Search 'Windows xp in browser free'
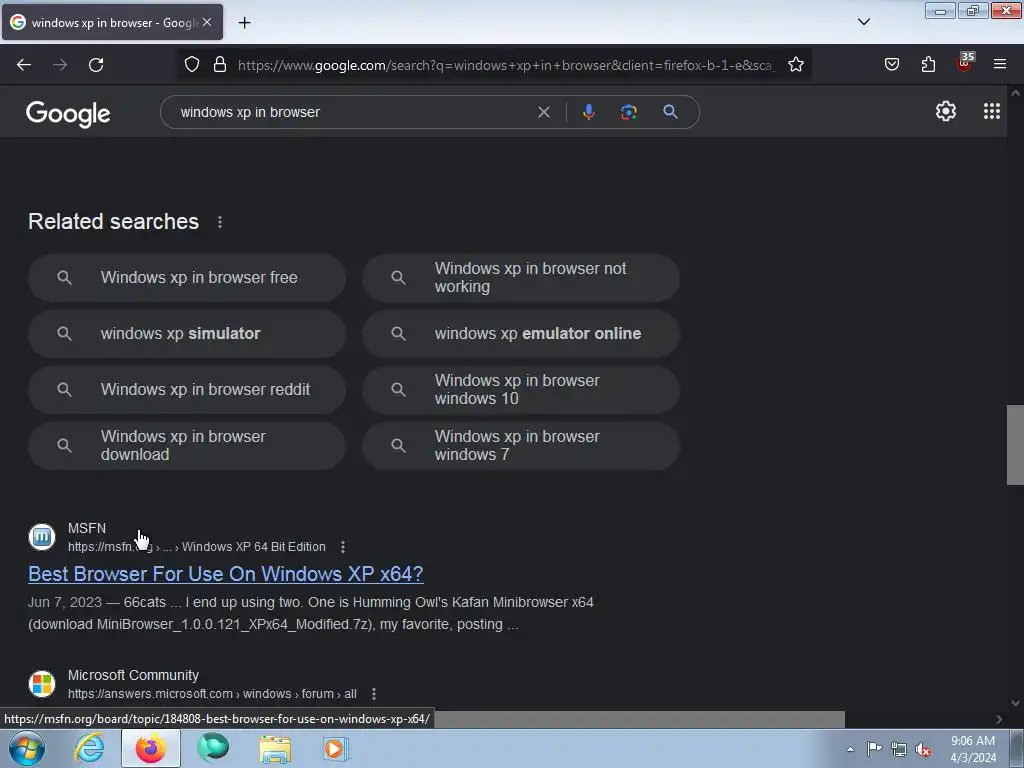Screen dimensions: 1024x768 [x=187, y=278]
